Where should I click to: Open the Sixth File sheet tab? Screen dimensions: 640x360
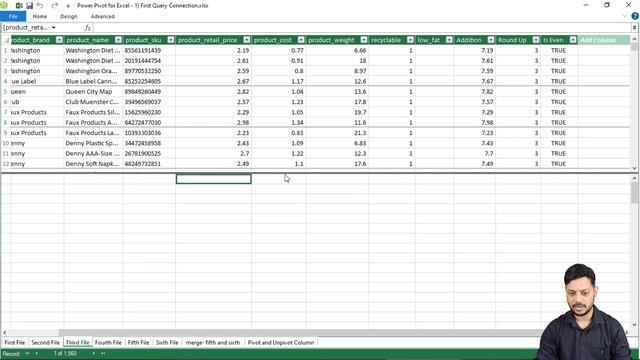click(167, 342)
